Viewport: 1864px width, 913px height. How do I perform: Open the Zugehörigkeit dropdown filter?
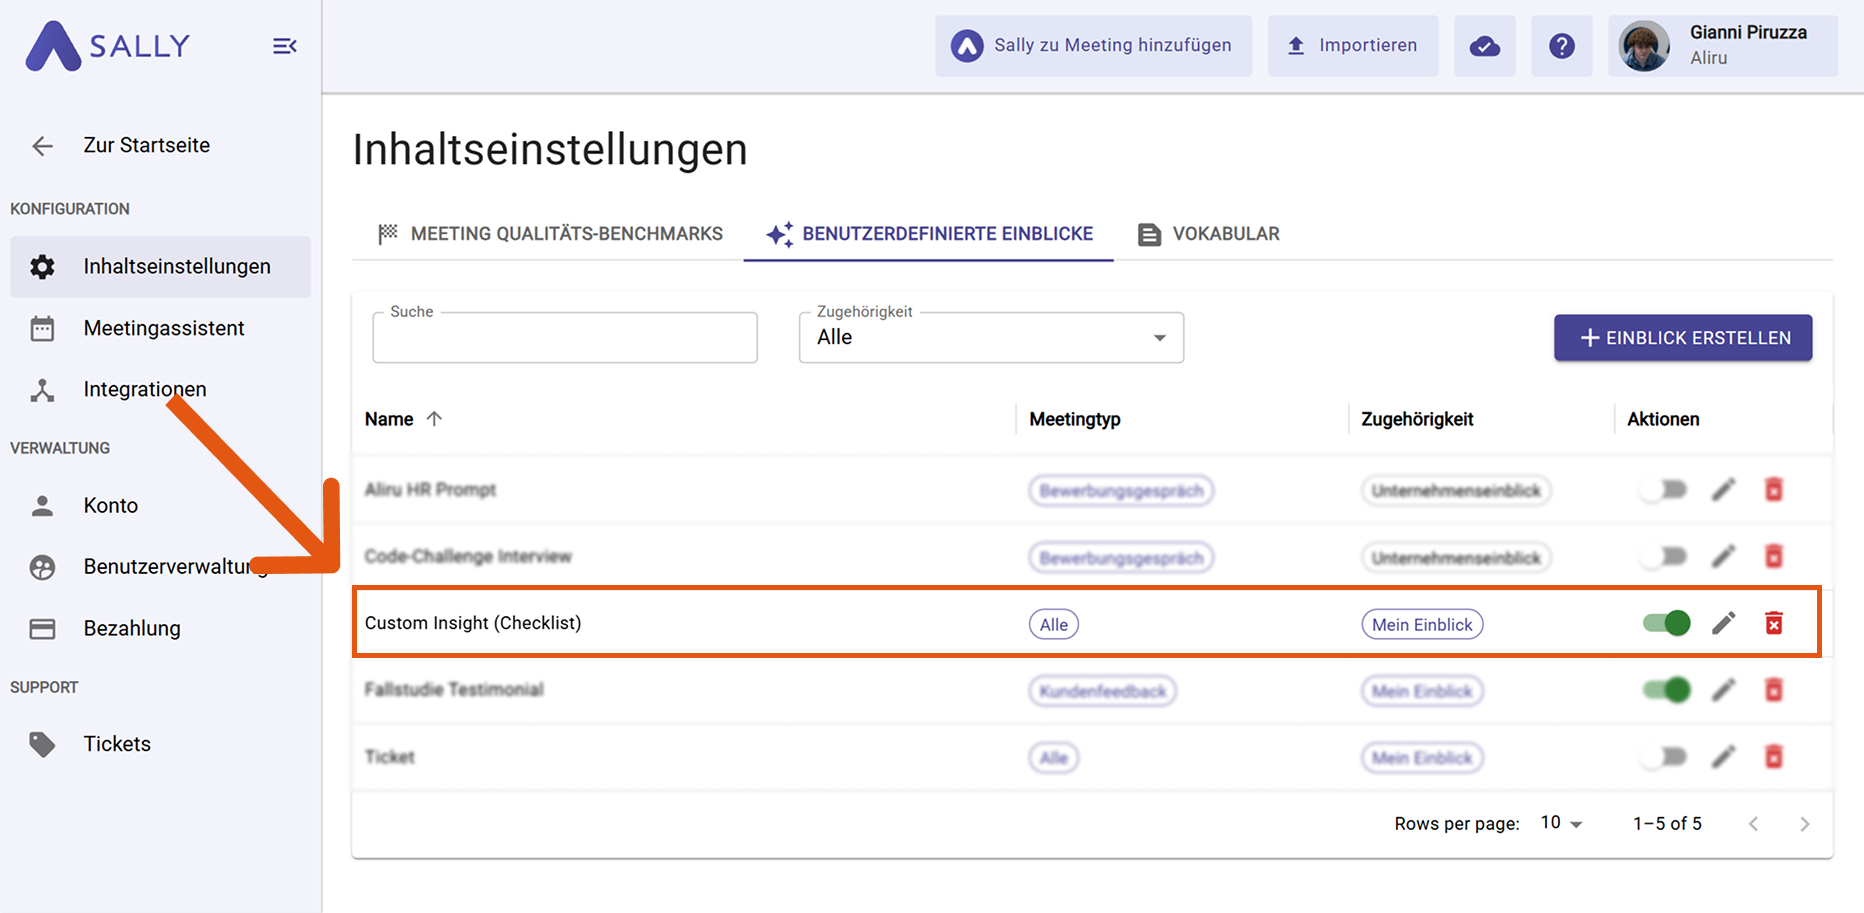point(990,338)
